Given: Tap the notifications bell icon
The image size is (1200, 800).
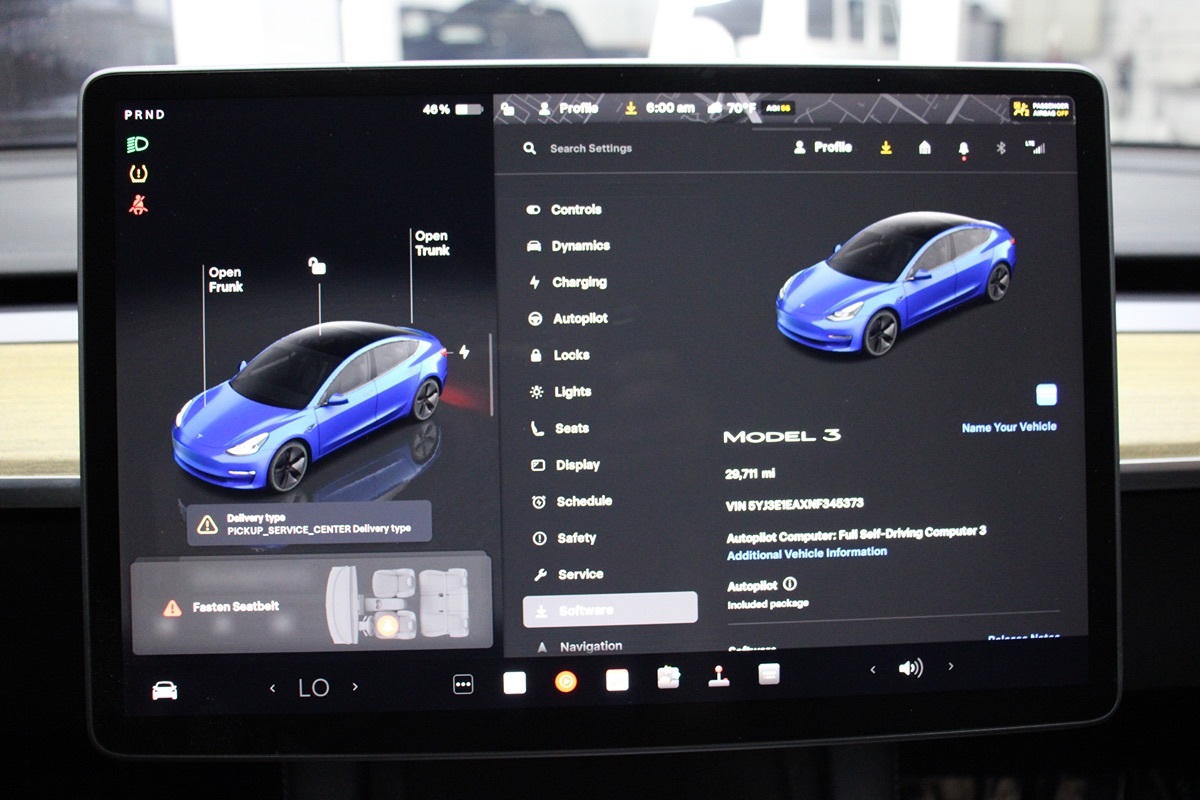Looking at the screenshot, I should coord(963,148).
